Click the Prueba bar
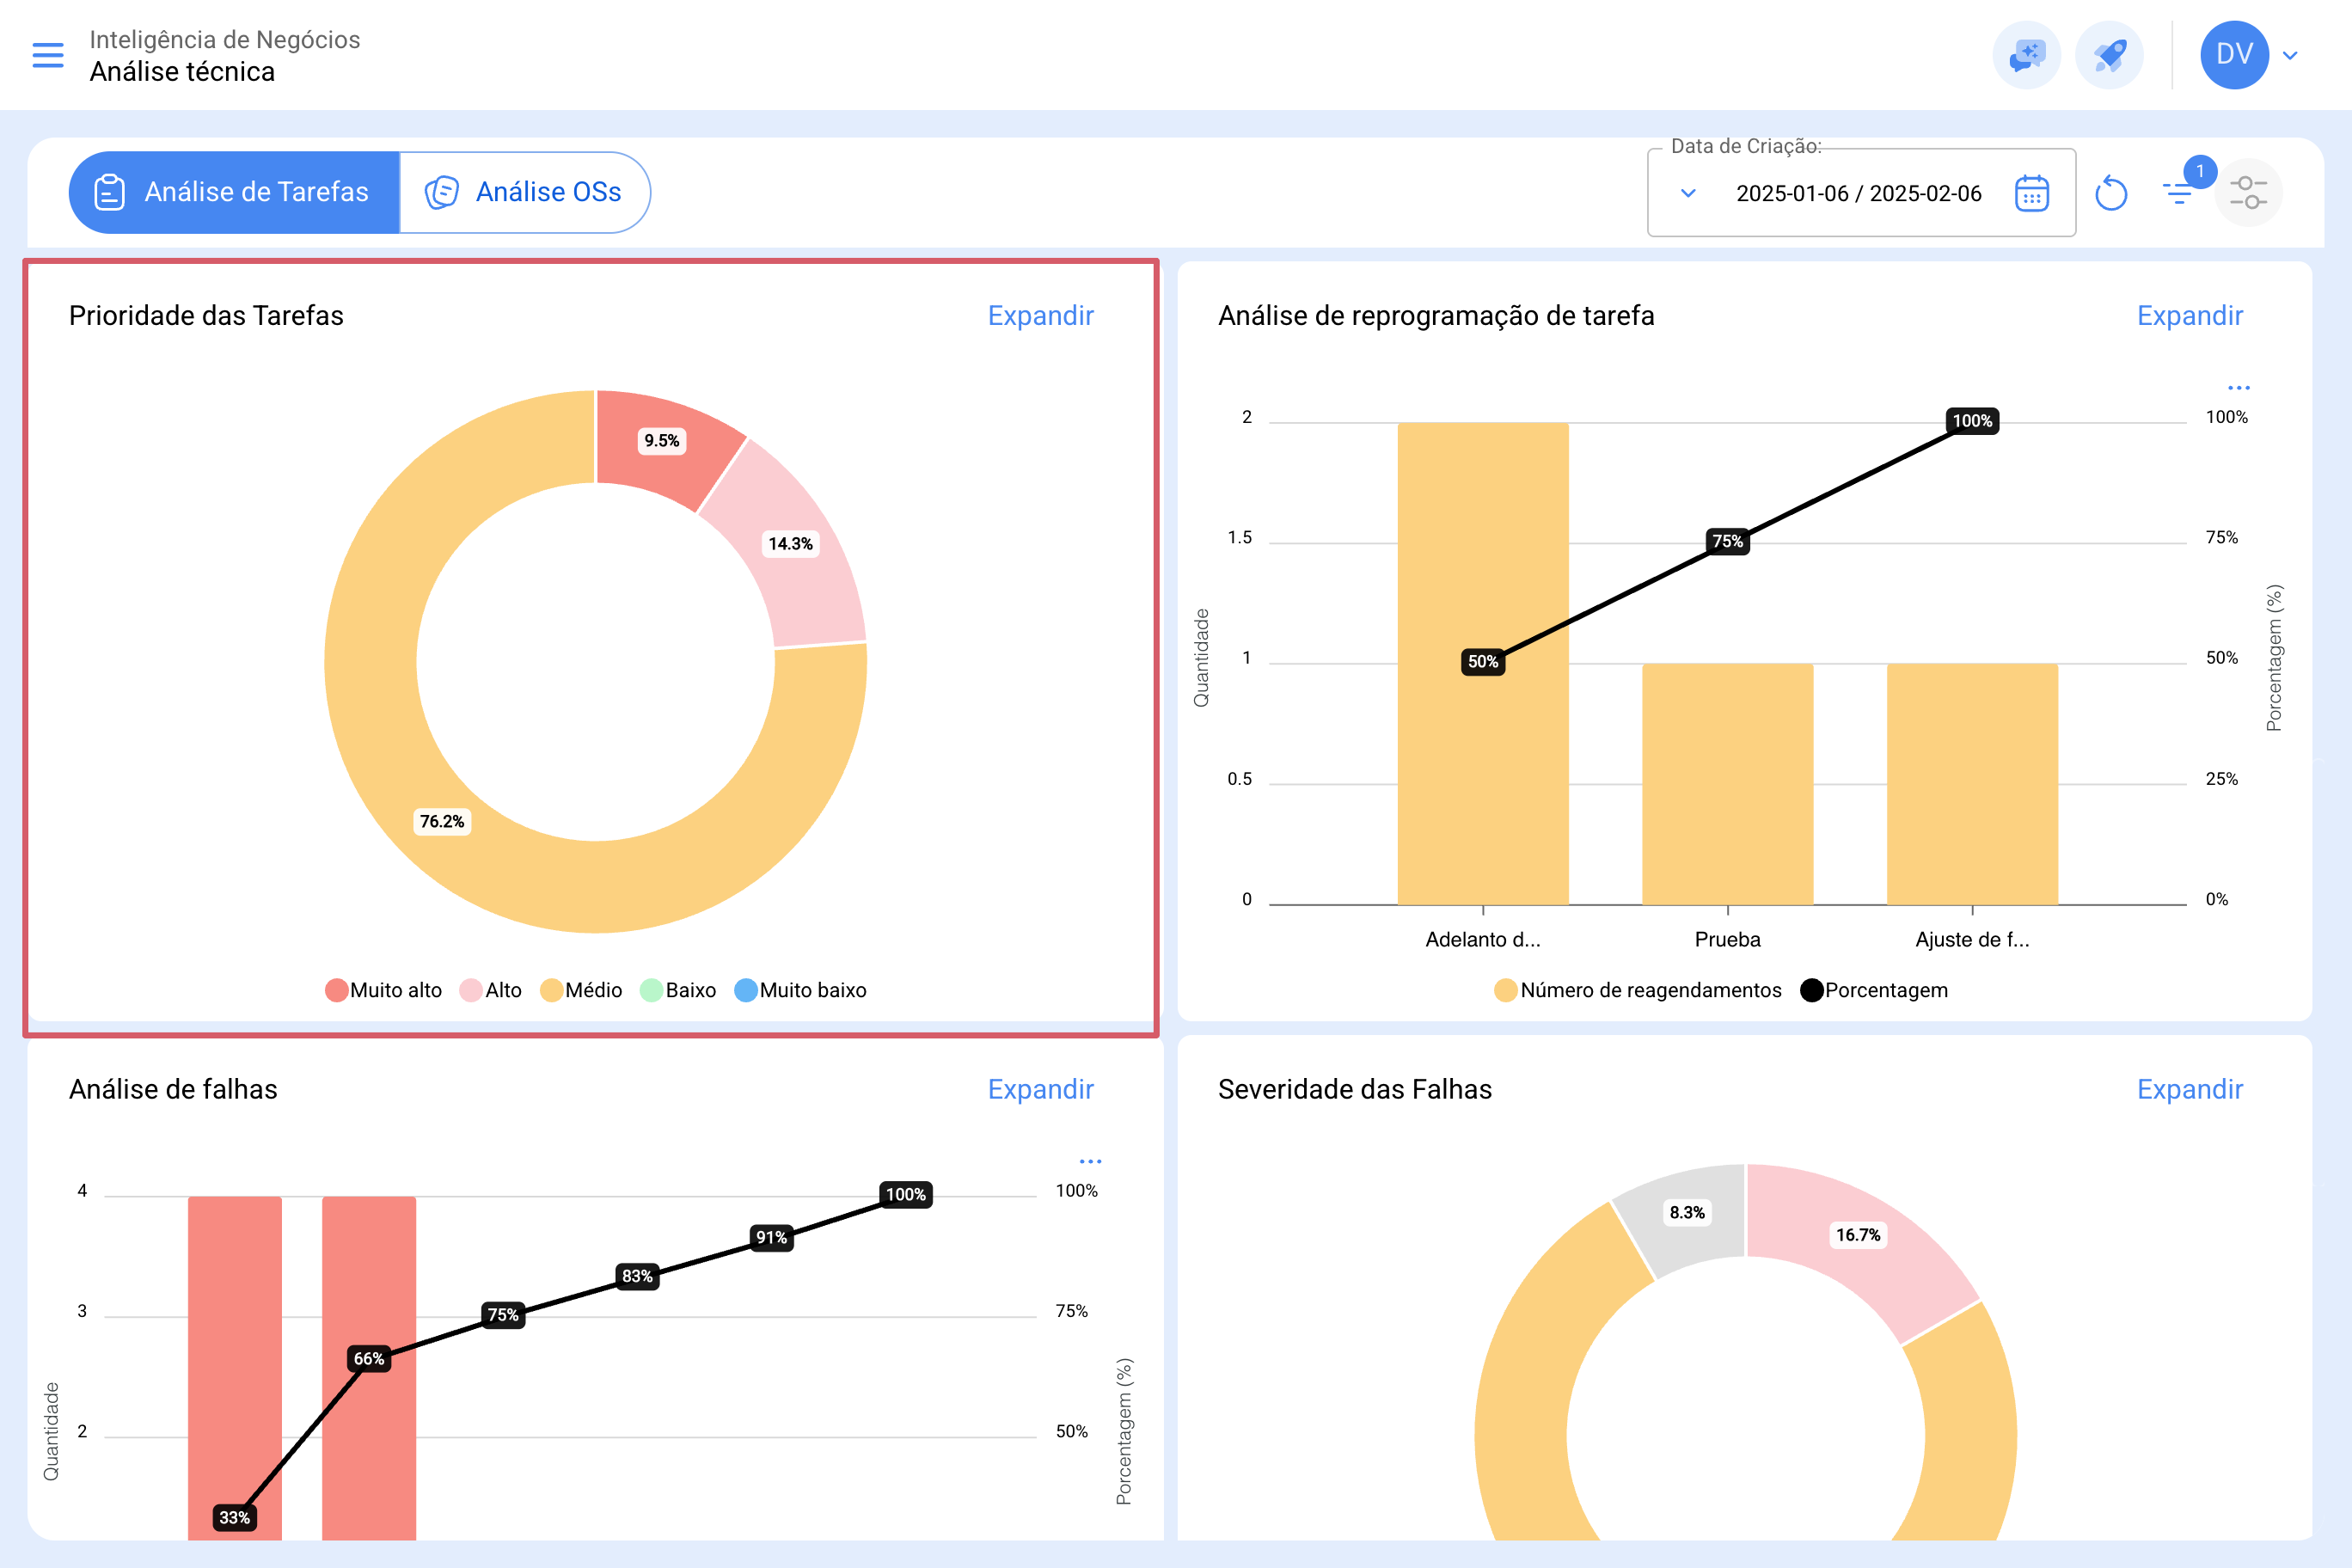 (1727, 784)
